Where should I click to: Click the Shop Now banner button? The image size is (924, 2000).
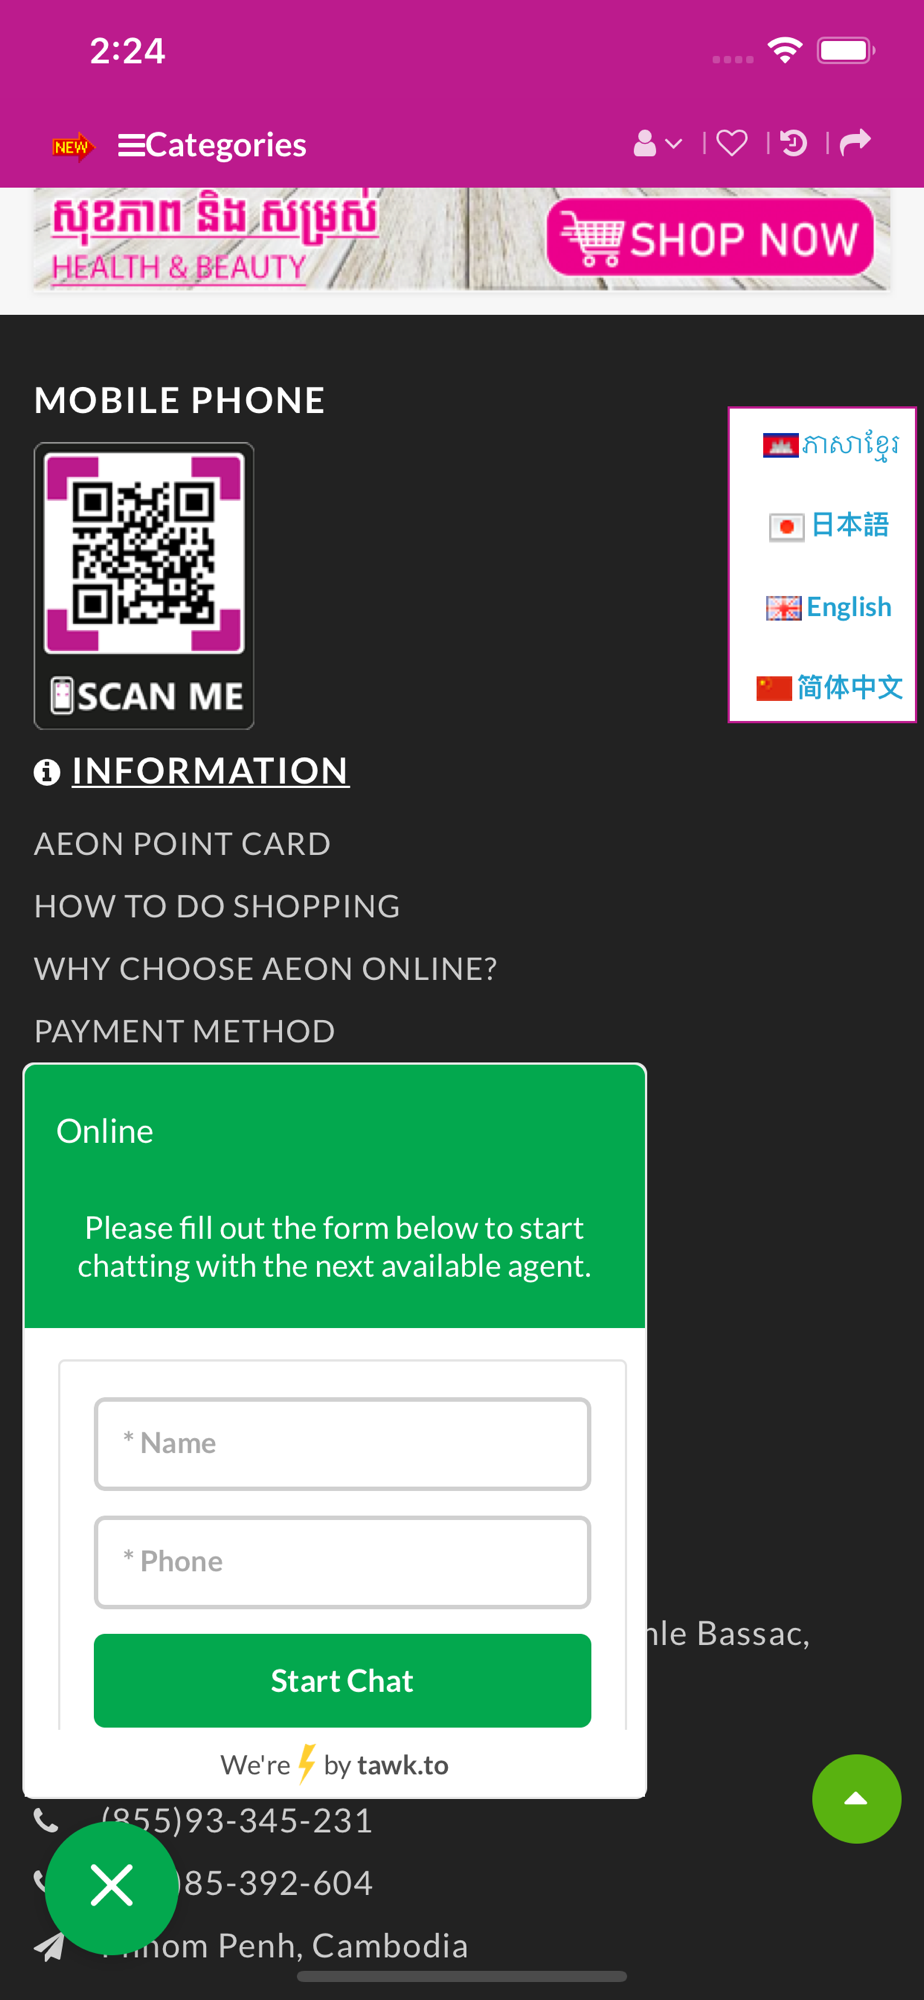click(x=710, y=238)
